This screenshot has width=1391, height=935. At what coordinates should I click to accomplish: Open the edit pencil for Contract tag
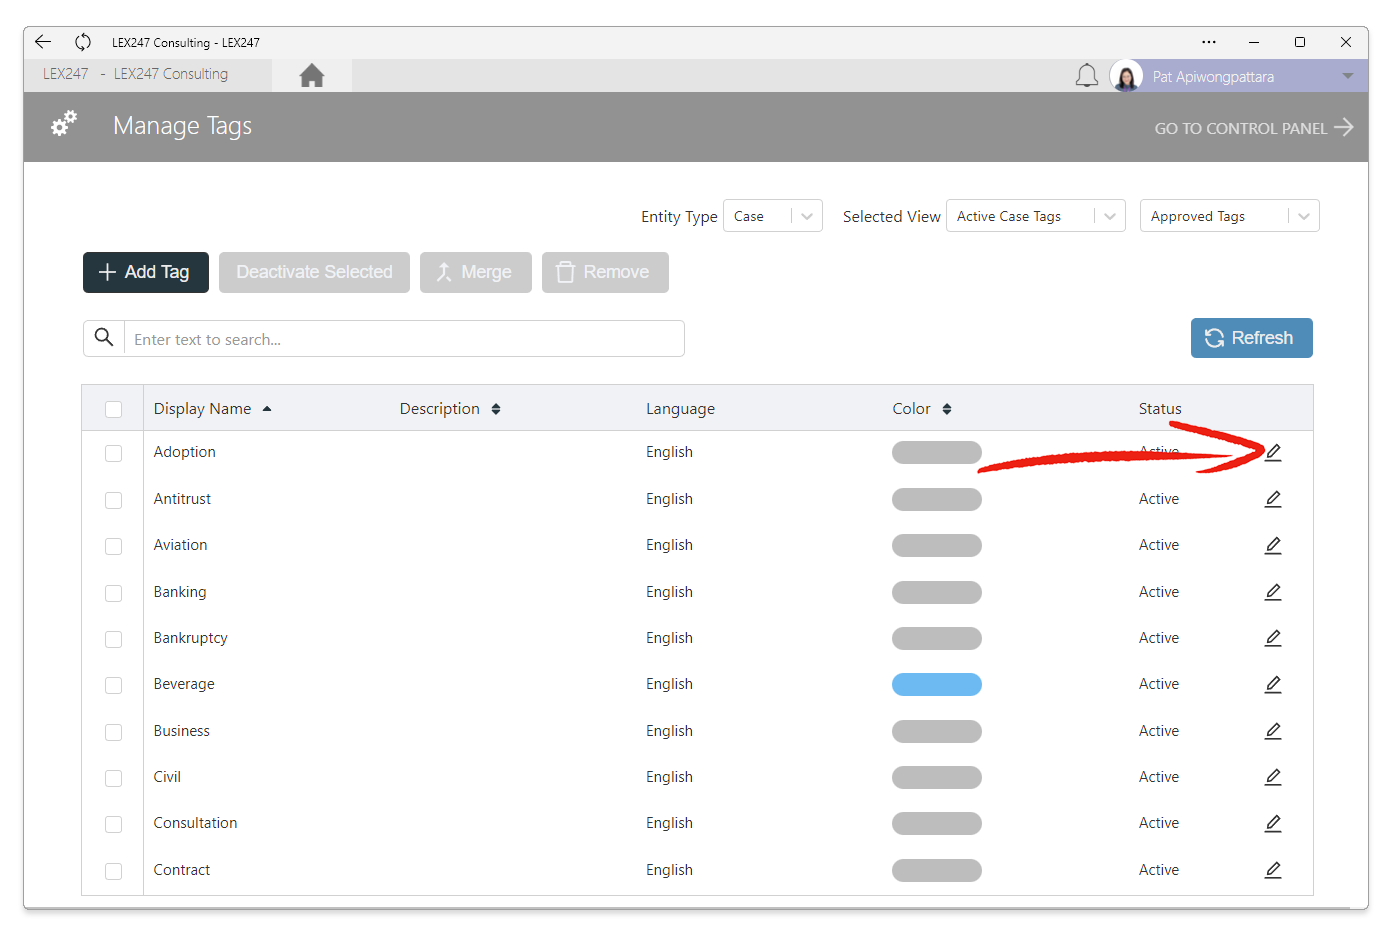(1273, 870)
